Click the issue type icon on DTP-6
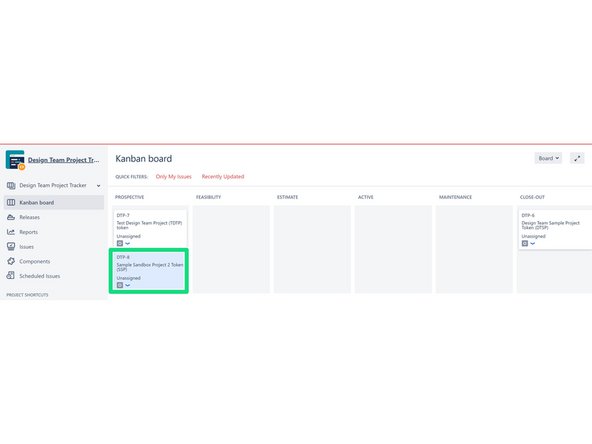 pyautogui.click(x=525, y=244)
